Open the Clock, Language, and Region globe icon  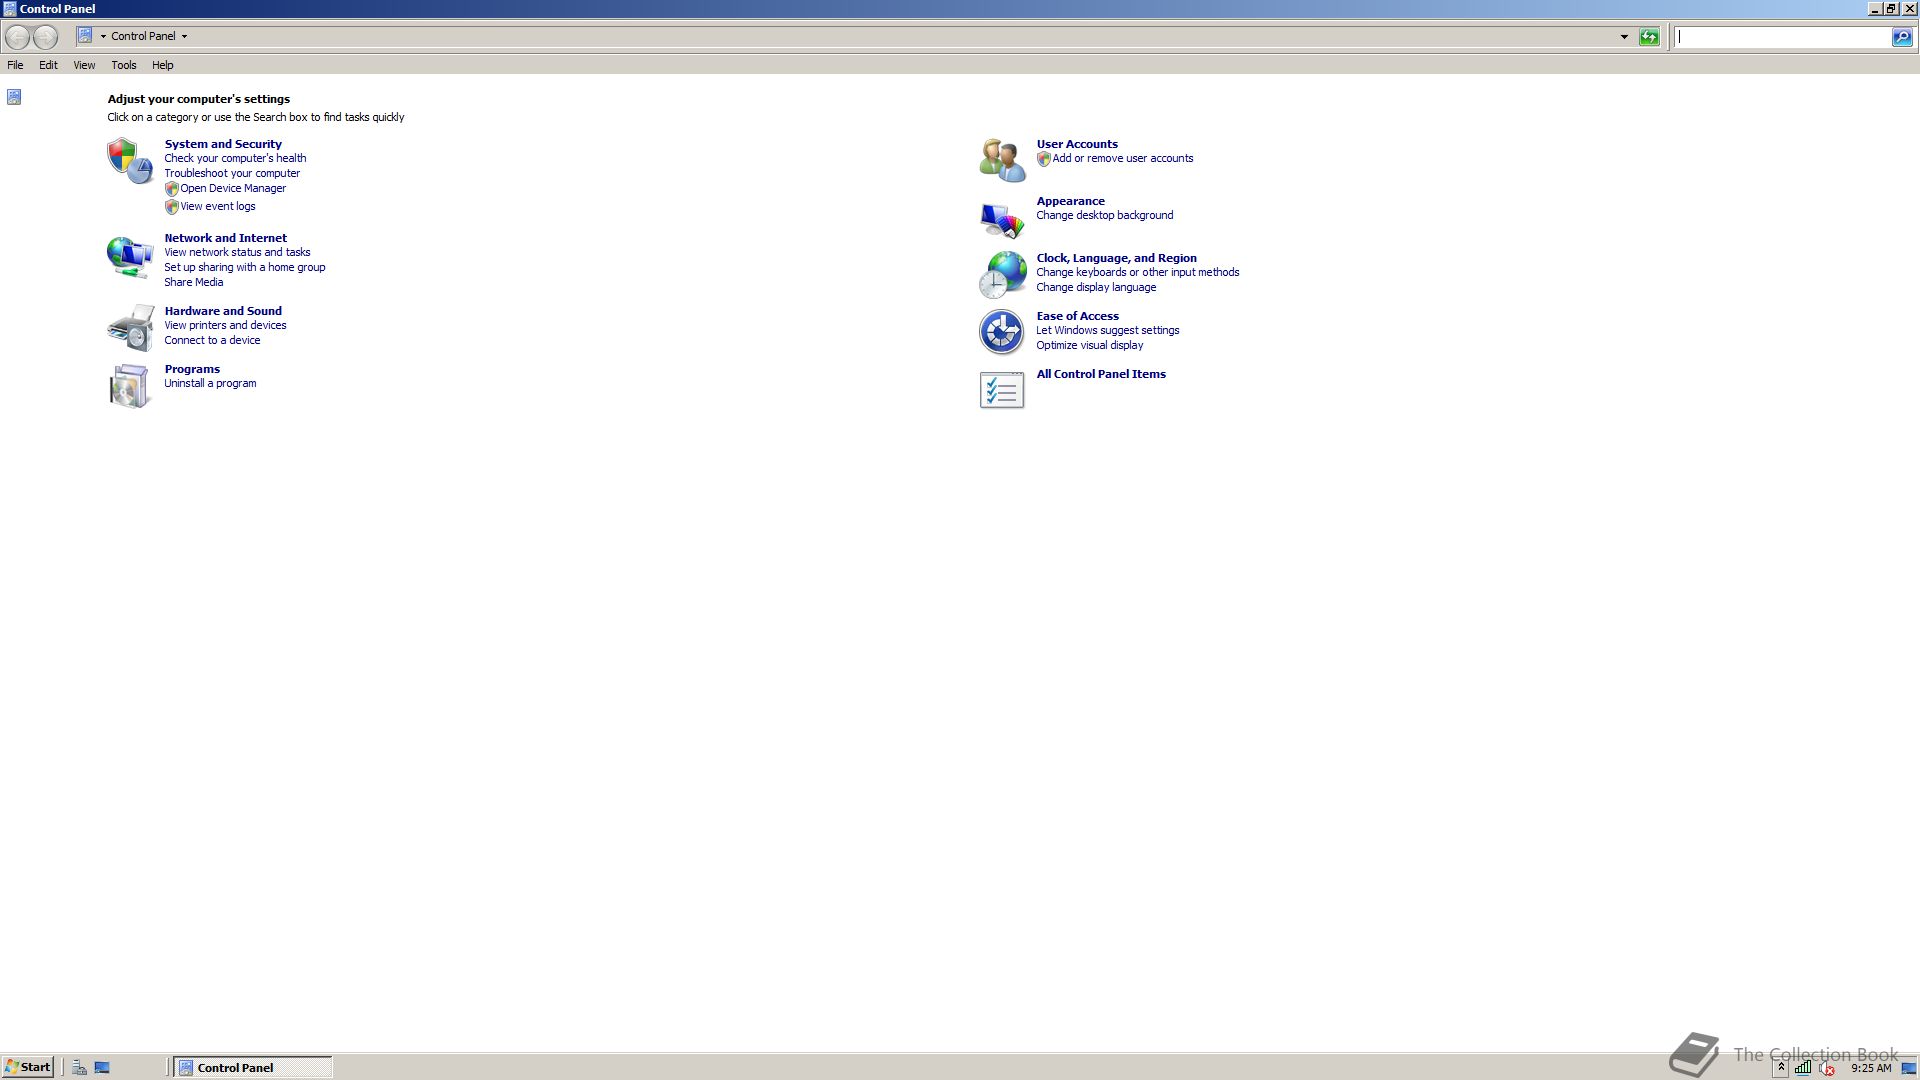pos(1002,275)
